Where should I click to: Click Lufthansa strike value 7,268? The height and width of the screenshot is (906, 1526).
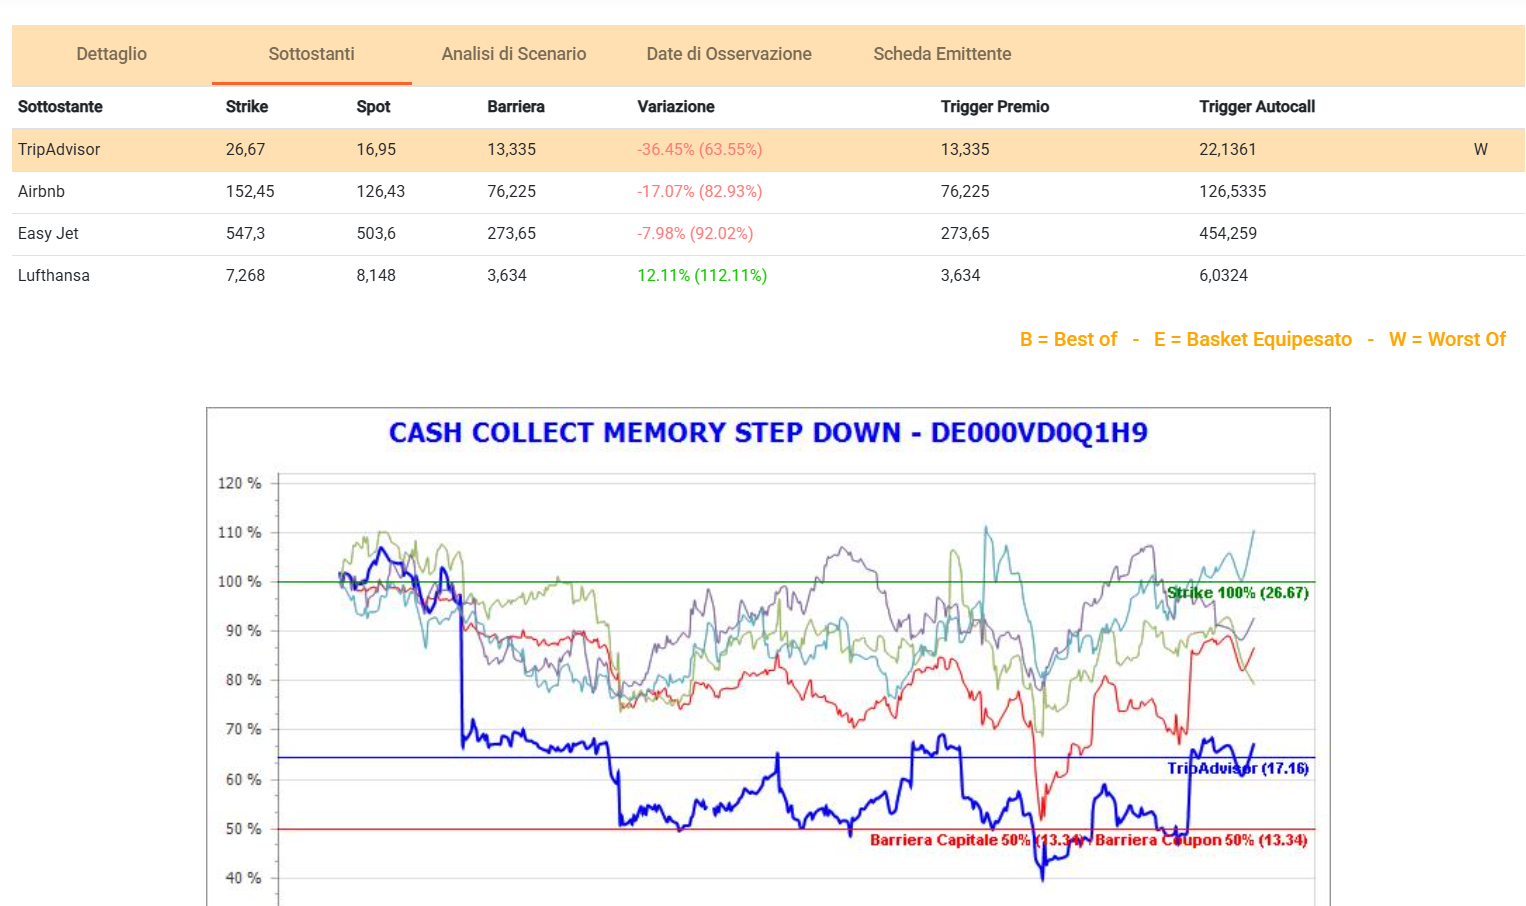[x=245, y=276]
